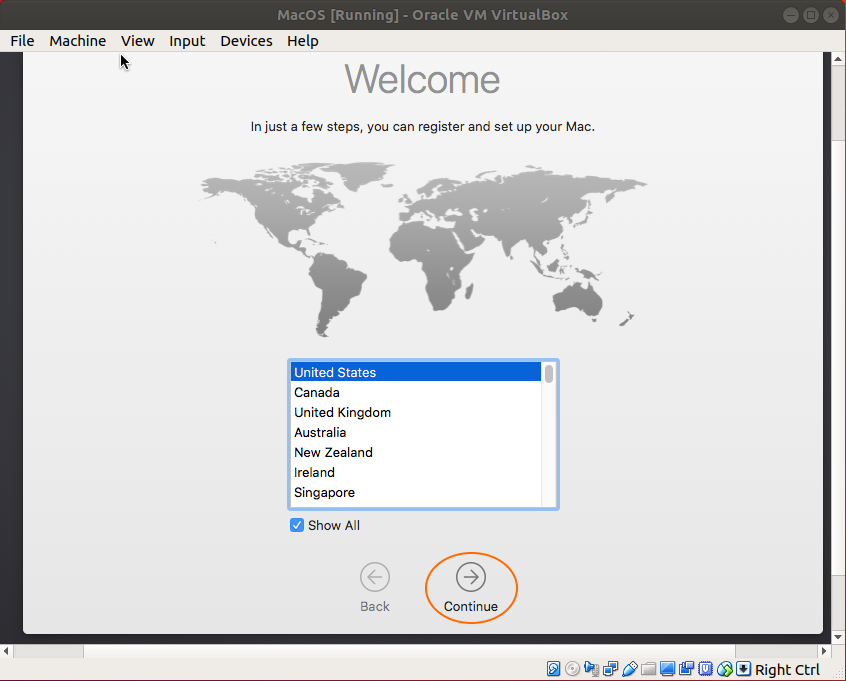Select United States in the country list

point(416,372)
